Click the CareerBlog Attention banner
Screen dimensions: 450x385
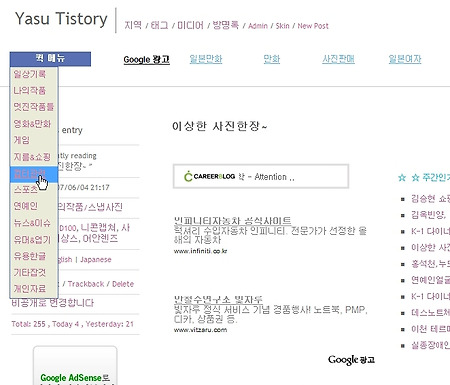(261, 176)
